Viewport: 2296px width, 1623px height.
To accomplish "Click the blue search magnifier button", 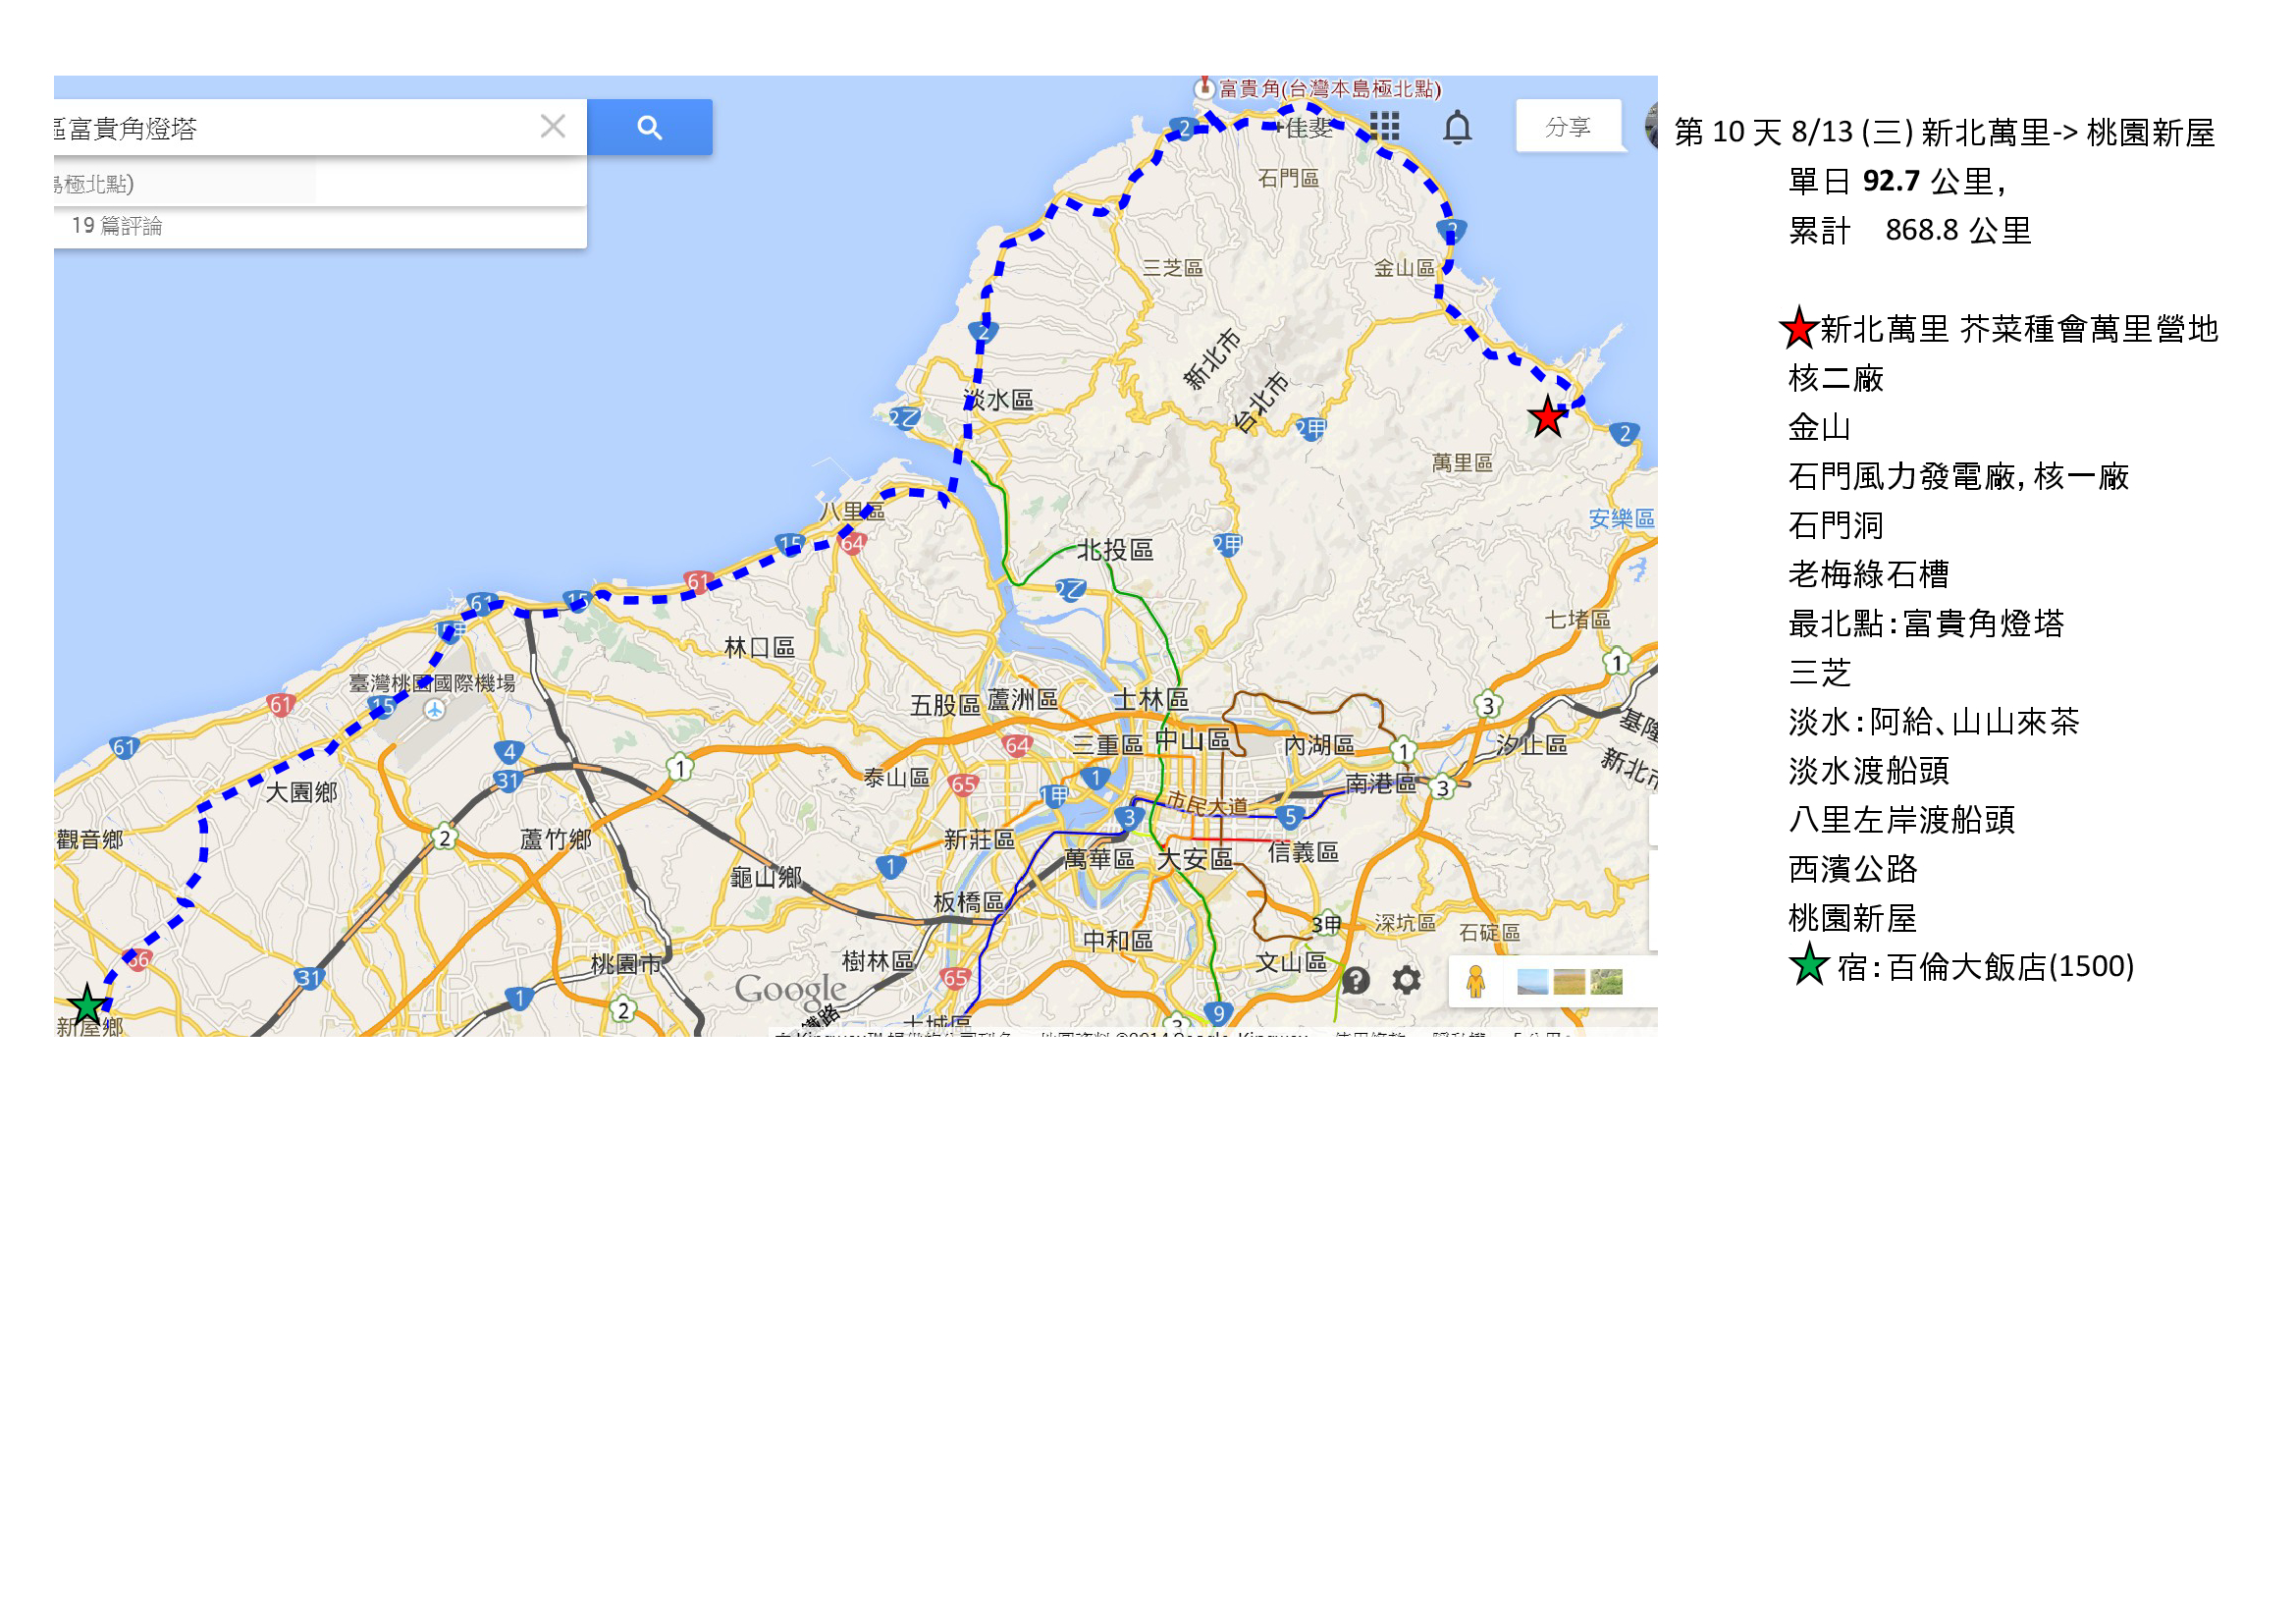I will click(x=649, y=127).
